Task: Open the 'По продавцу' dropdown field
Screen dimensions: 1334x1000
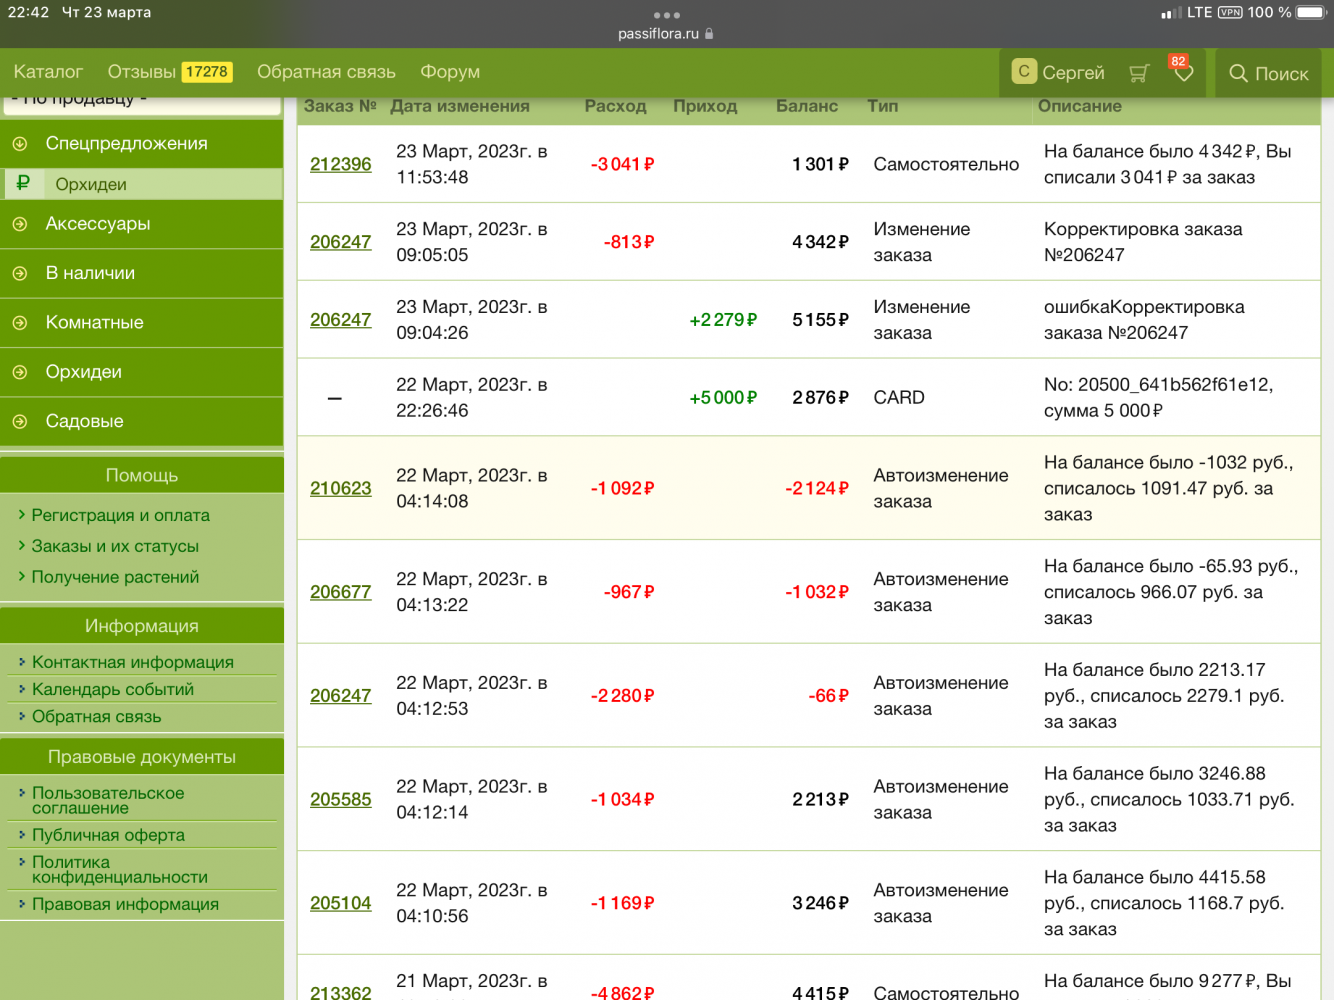Action: point(142,101)
